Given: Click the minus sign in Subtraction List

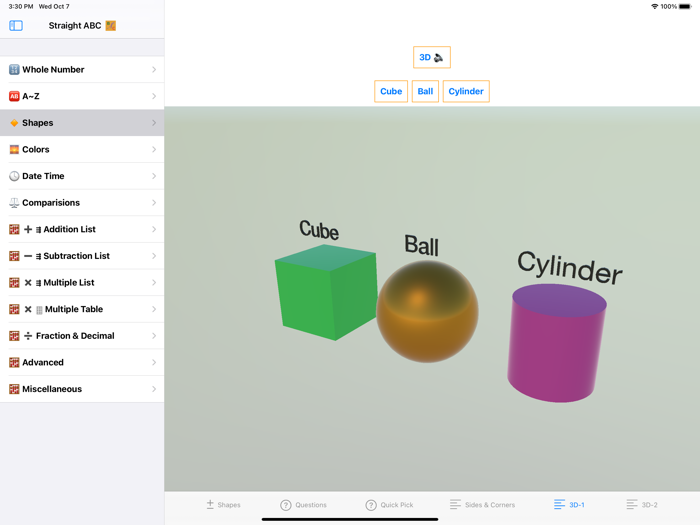Looking at the screenshot, I should pyautogui.click(x=28, y=256).
